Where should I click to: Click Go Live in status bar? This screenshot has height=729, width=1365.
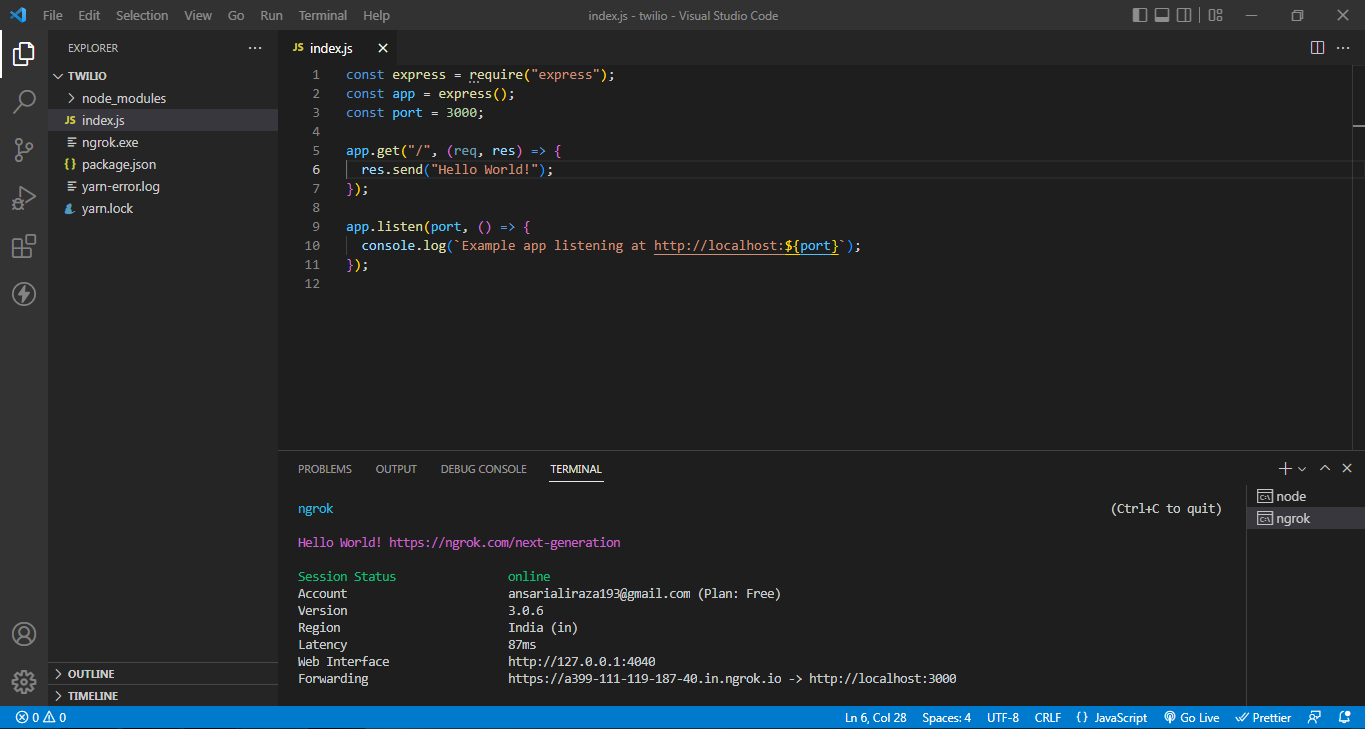1192,718
